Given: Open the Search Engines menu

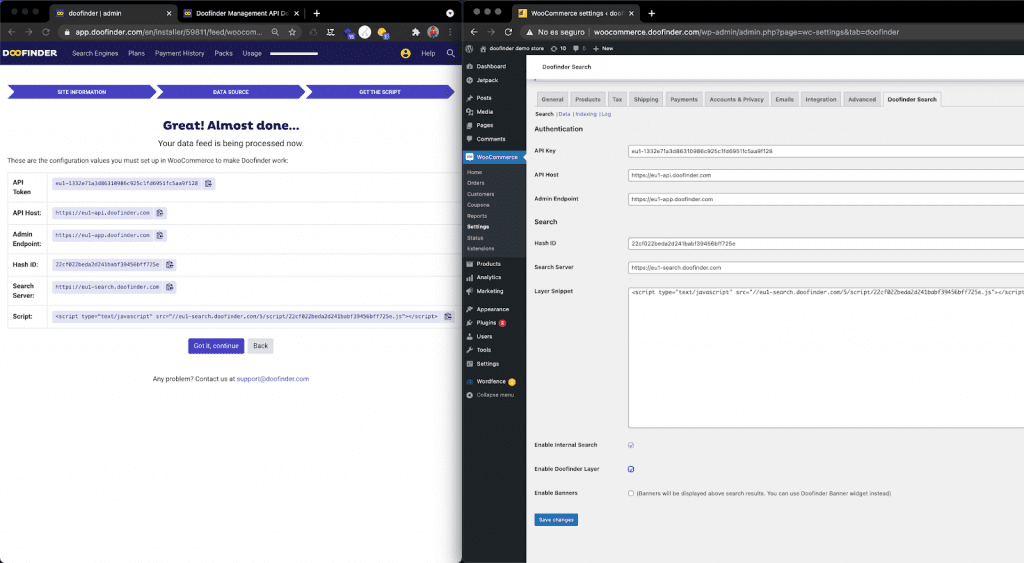Looking at the screenshot, I should [x=96, y=53].
